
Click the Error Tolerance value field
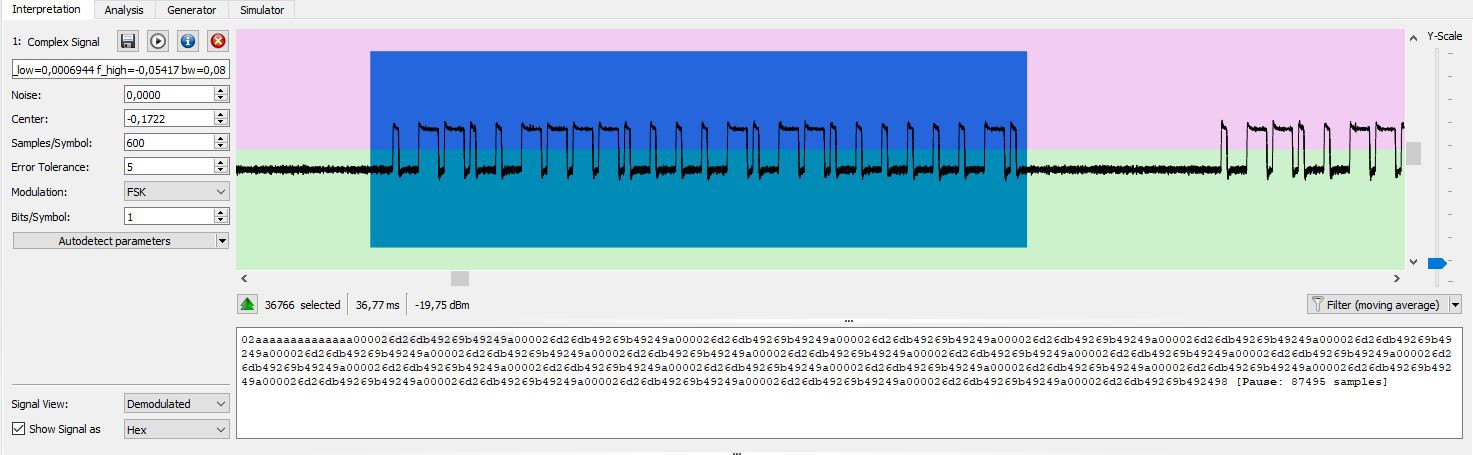169,167
